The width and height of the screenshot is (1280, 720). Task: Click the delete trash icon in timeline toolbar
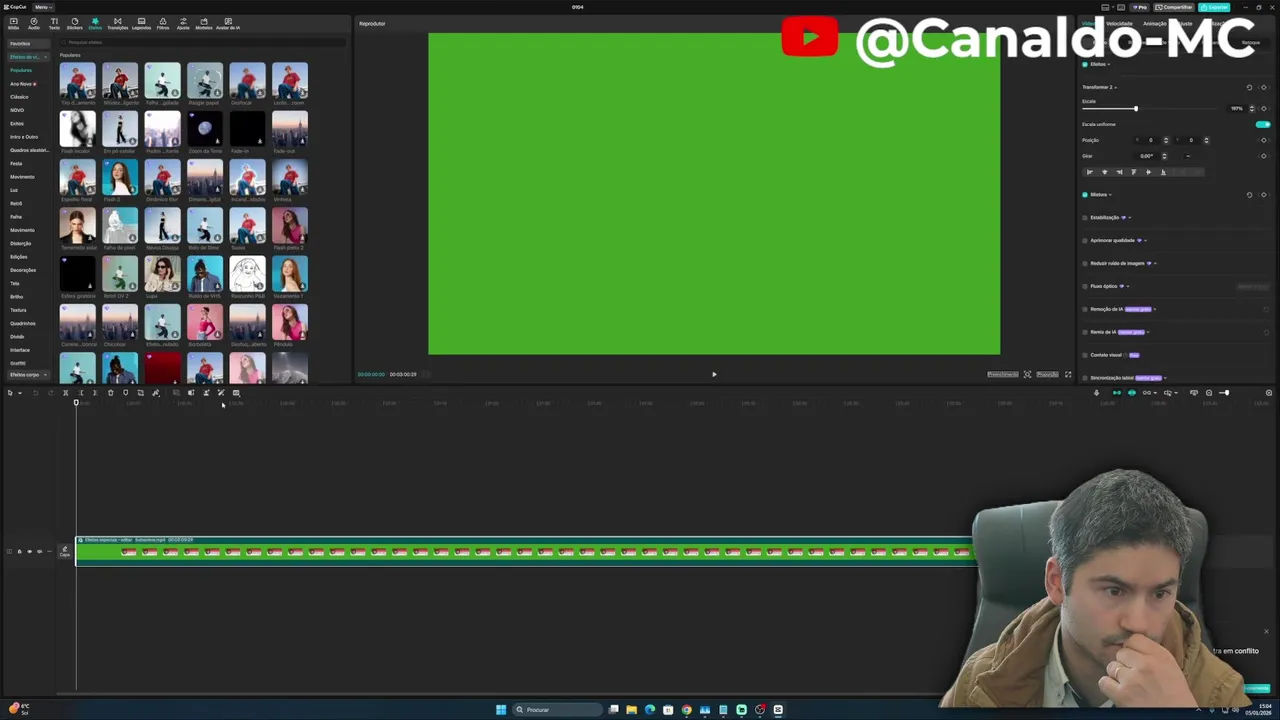coord(111,393)
